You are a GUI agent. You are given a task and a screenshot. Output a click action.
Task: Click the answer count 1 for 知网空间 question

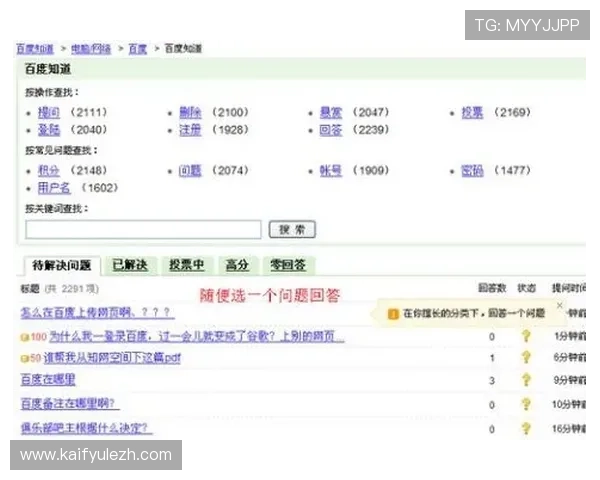(x=492, y=358)
